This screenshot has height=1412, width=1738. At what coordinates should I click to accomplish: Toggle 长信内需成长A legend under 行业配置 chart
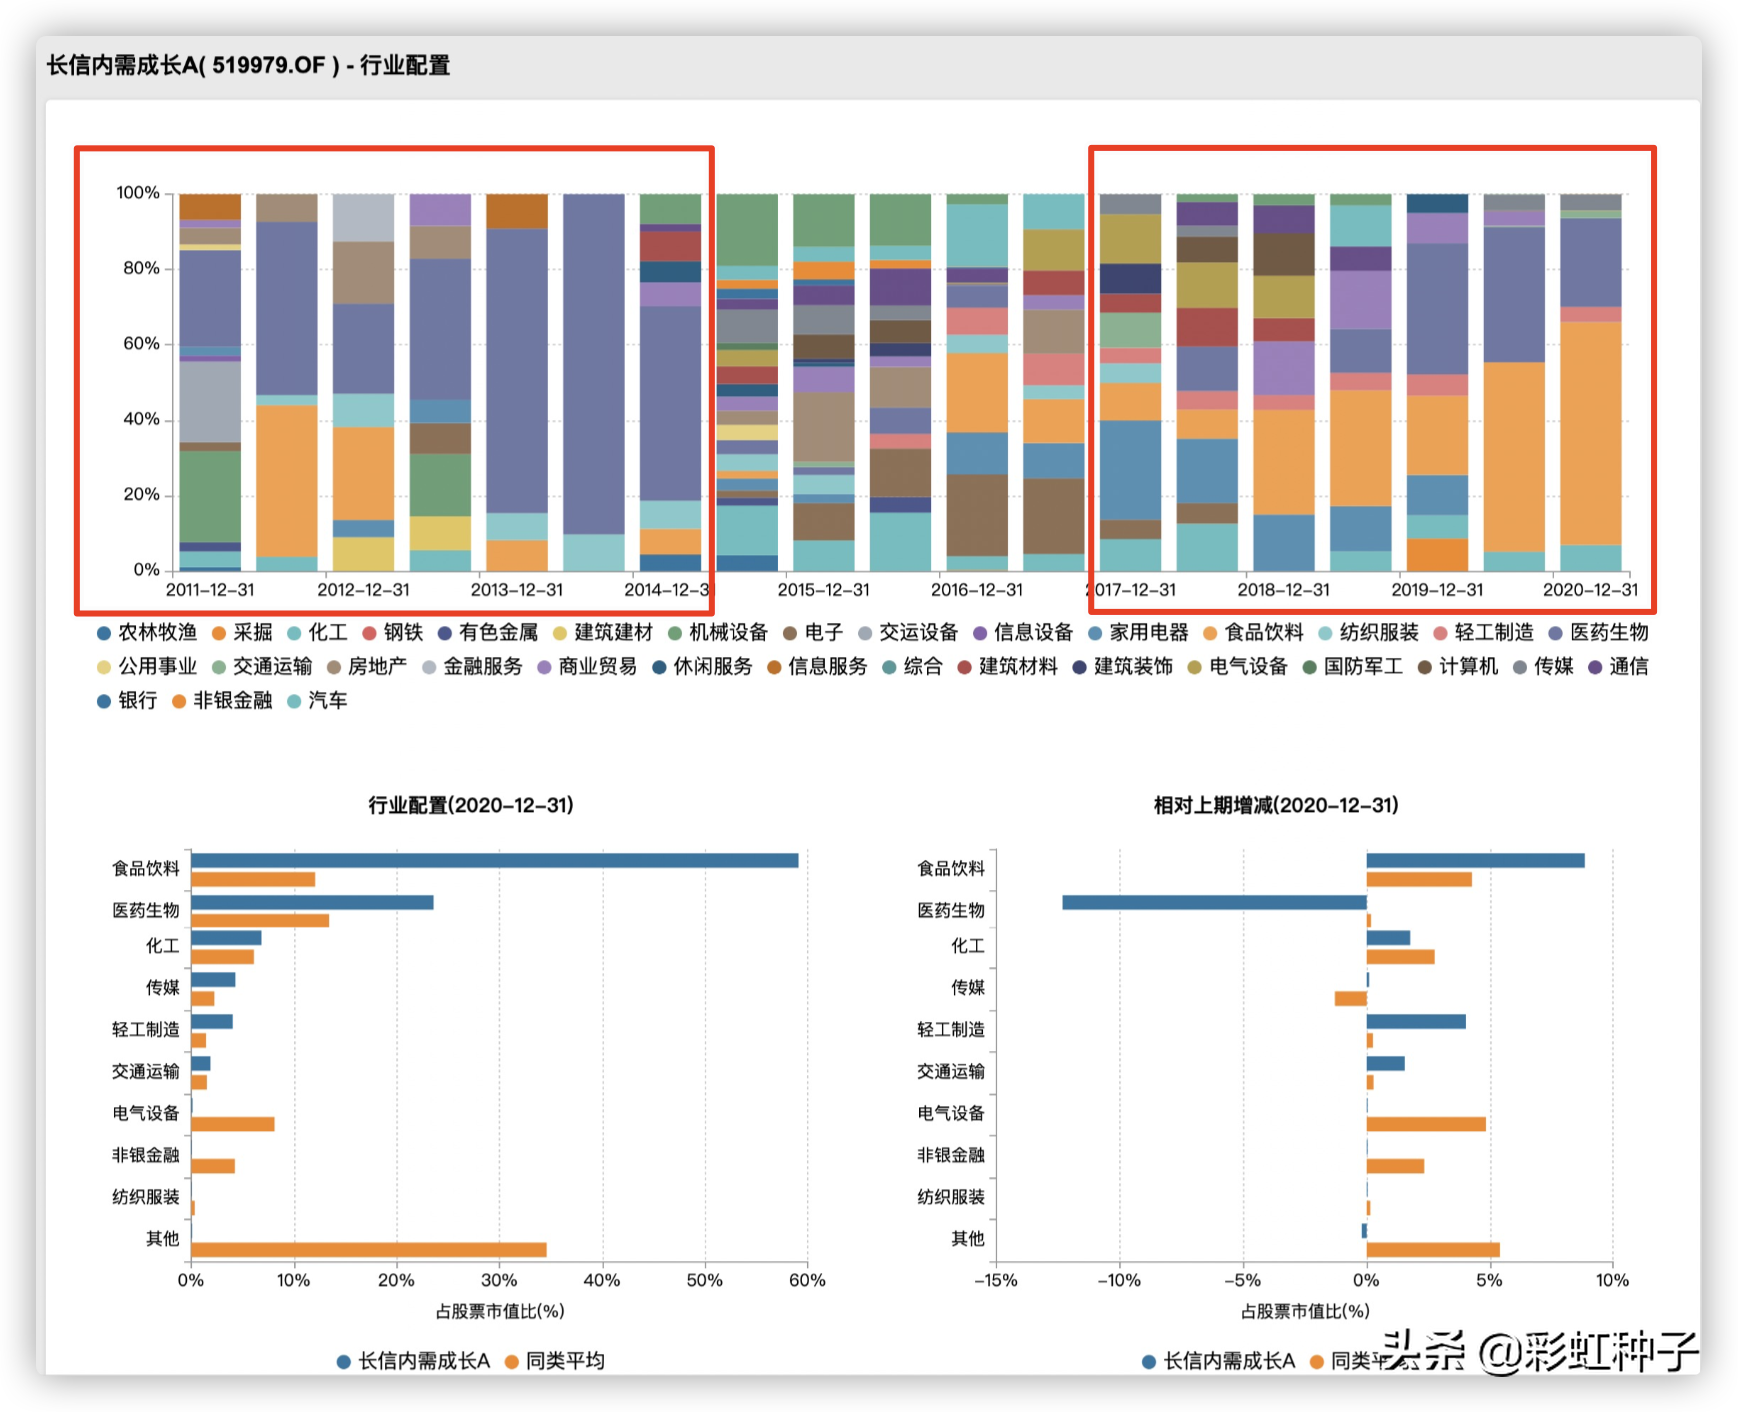click(x=414, y=1361)
